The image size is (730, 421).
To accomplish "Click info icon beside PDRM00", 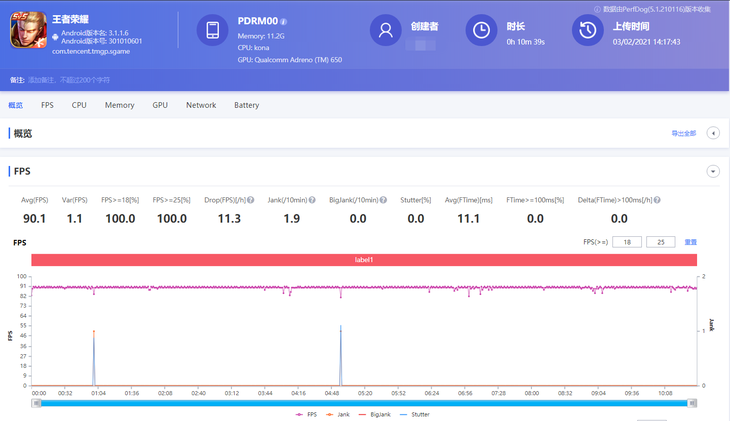I will pos(284,21).
